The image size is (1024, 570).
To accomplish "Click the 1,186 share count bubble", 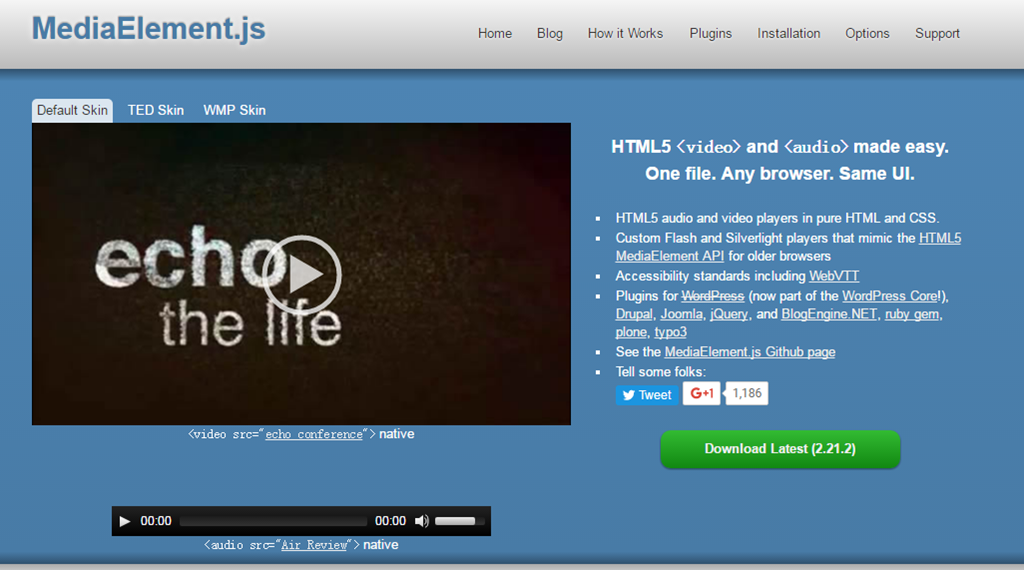I will pos(746,394).
